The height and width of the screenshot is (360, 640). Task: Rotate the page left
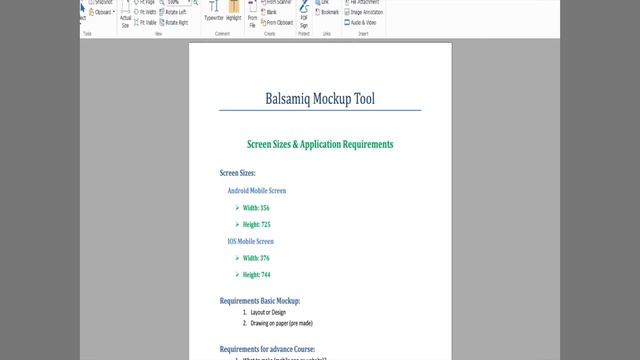pyautogui.click(x=173, y=12)
